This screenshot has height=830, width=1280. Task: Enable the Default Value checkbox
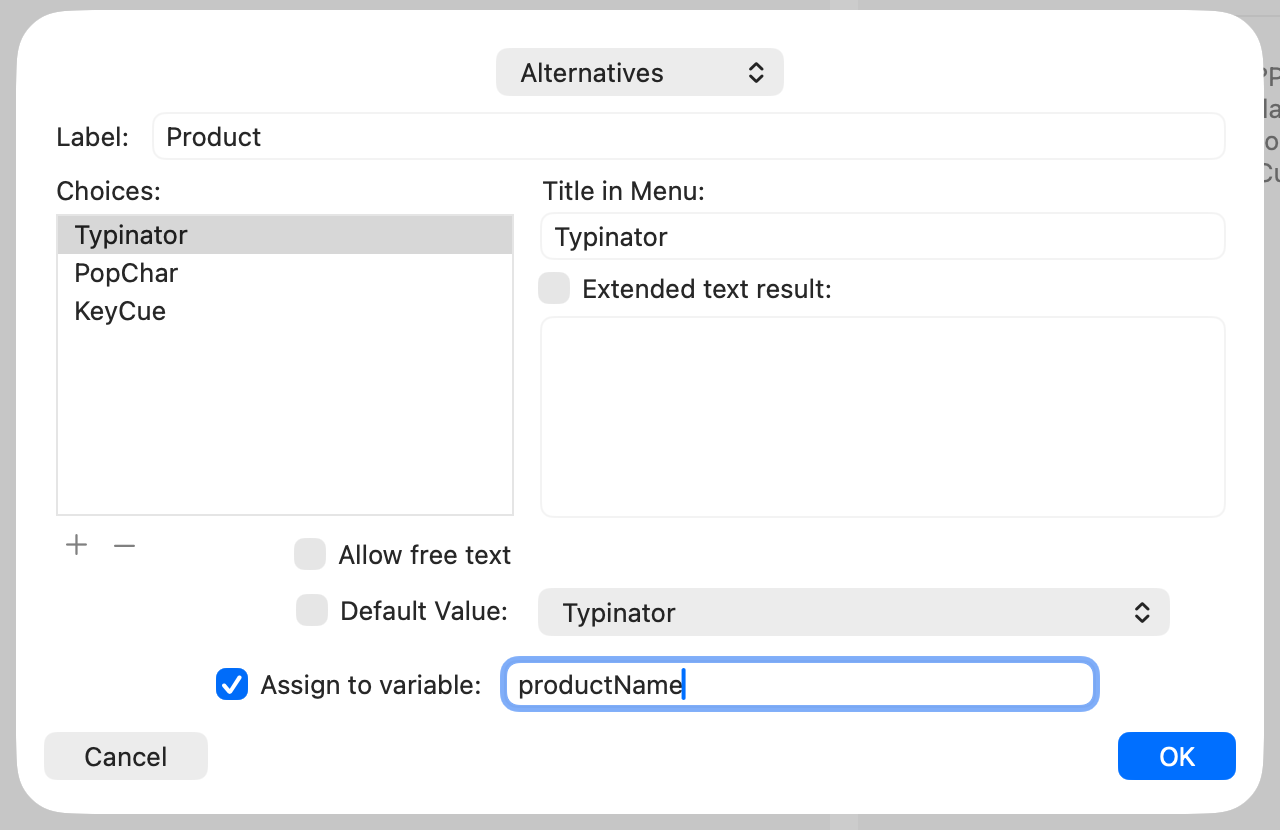click(x=312, y=610)
